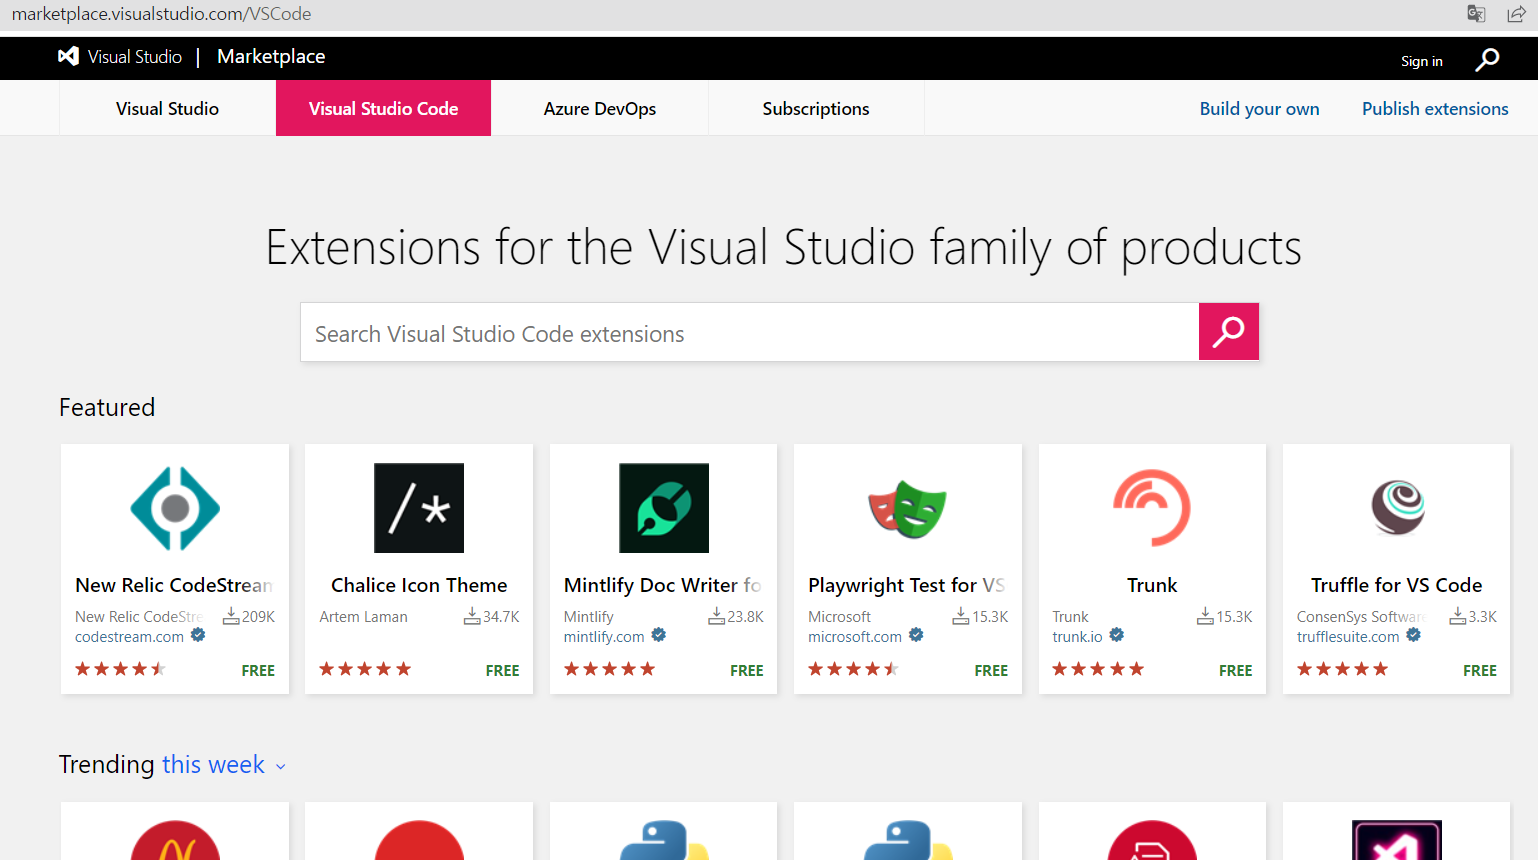Screen dimensions: 1538x860
Task: Expand the Trending this week dropdown
Action: (224, 765)
